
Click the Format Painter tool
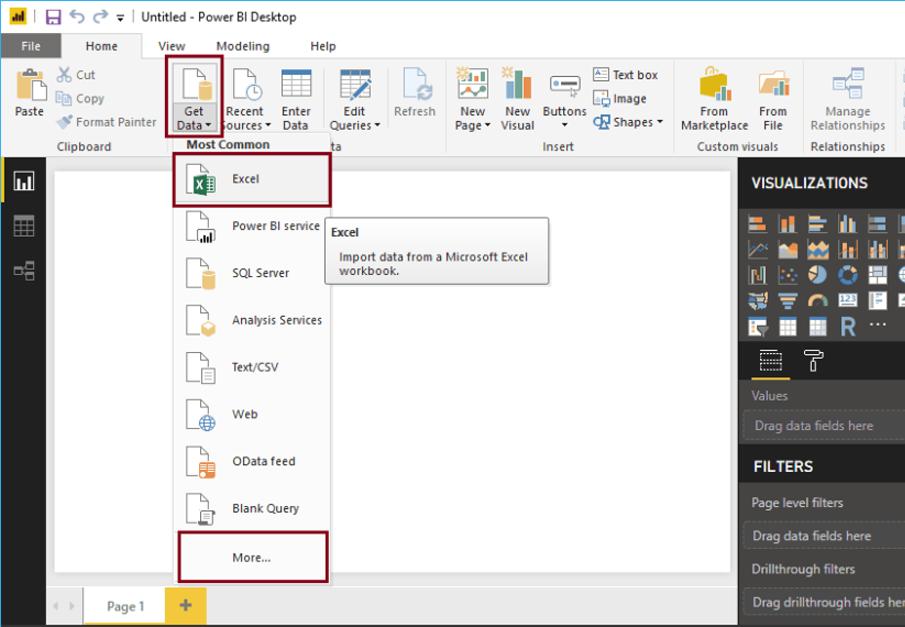[x=107, y=122]
